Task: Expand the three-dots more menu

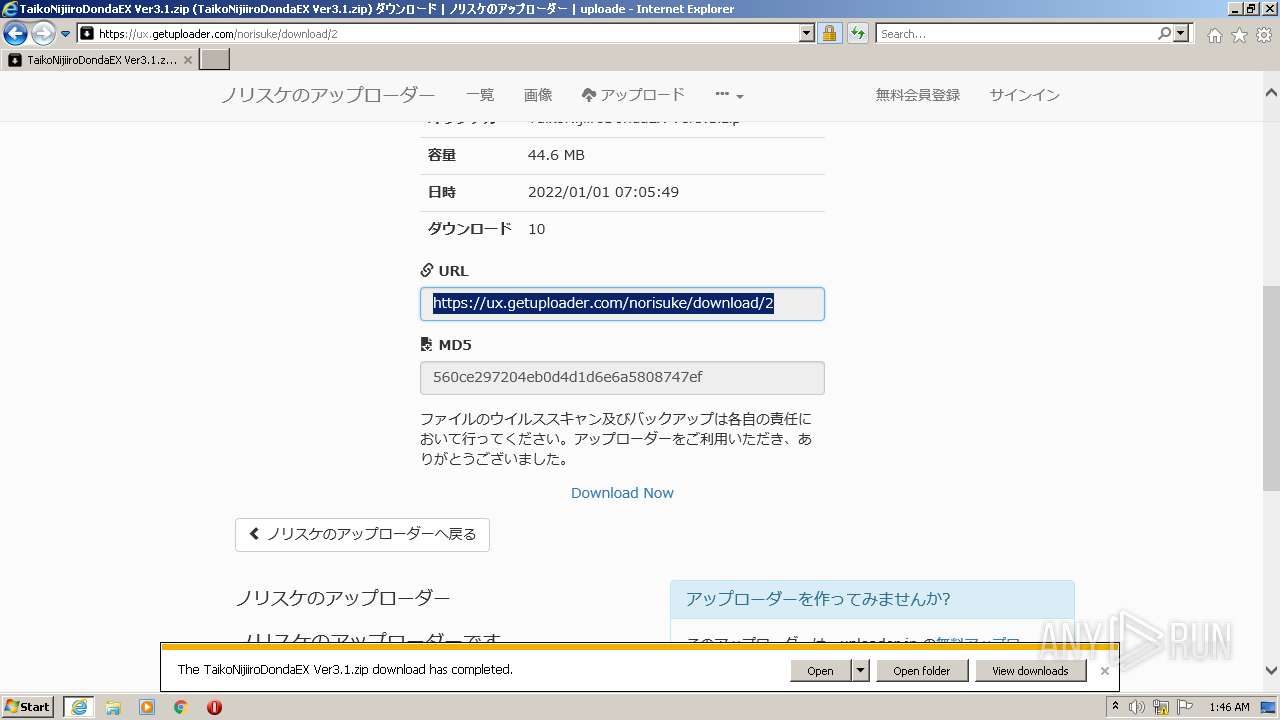Action: (x=729, y=95)
